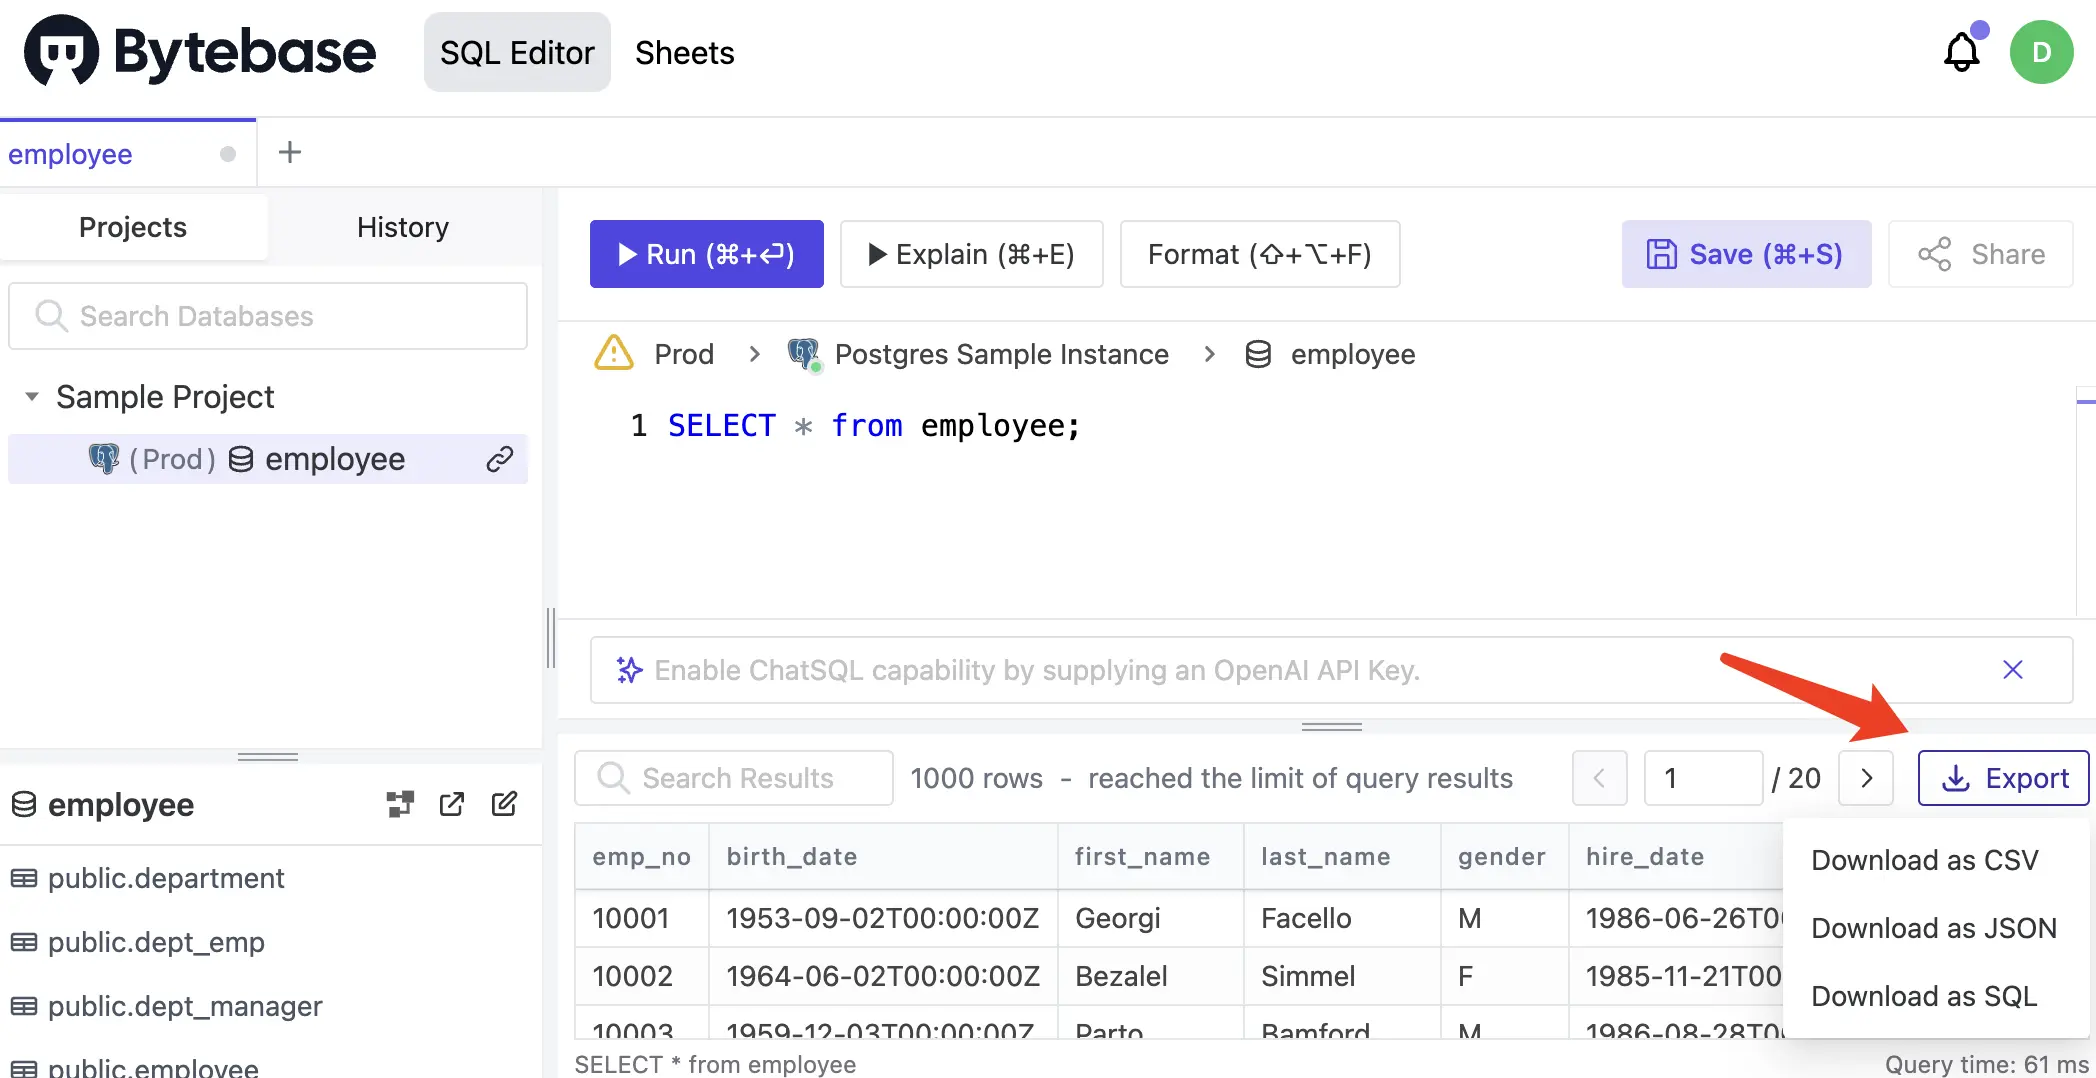Open public.dept_emp table

click(156, 942)
